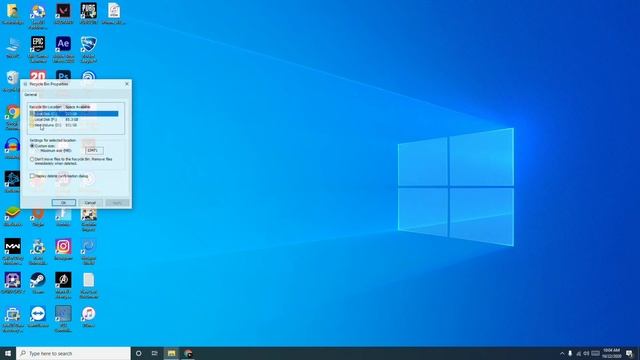Screen dimensions: 640x360
Task: Click the Space Available column header
Action: (78, 107)
